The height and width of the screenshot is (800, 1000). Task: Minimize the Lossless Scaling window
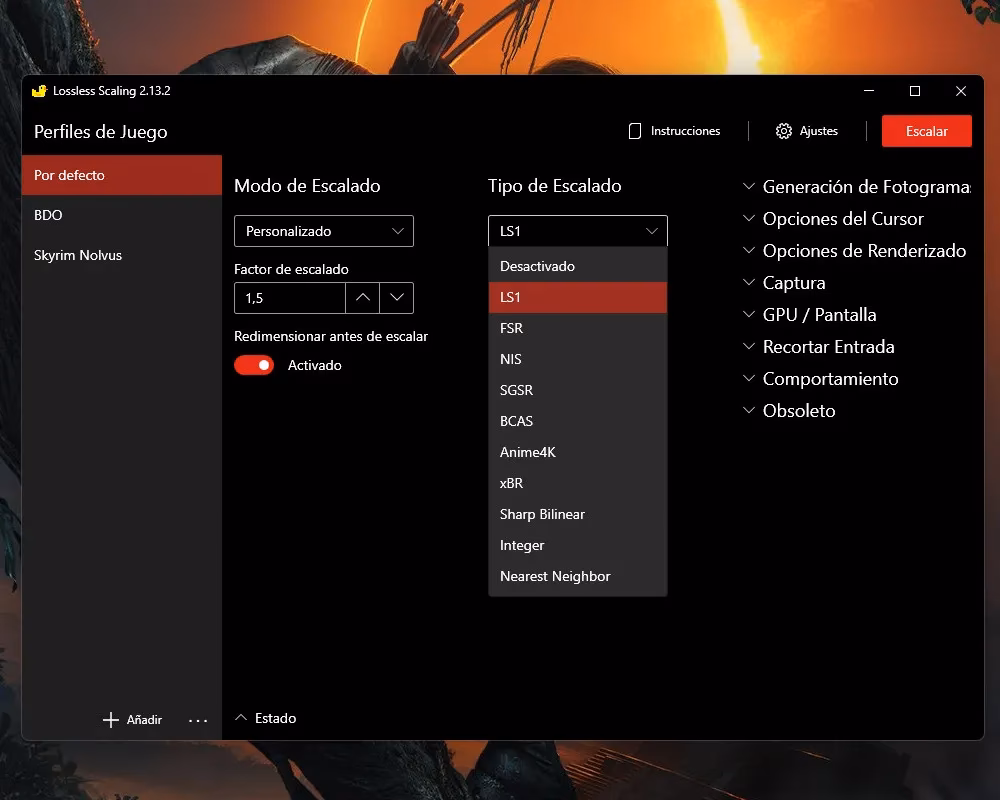pyautogui.click(x=869, y=91)
